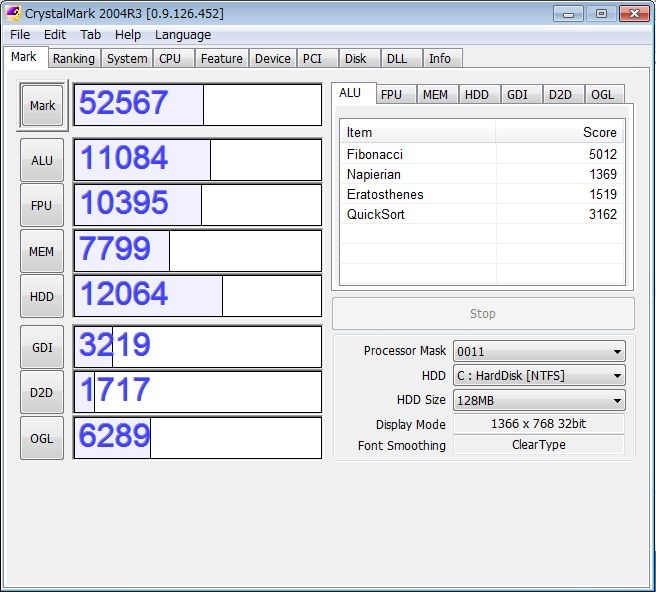
Task: Minimize the CrystalMark window
Action: pos(568,14)
